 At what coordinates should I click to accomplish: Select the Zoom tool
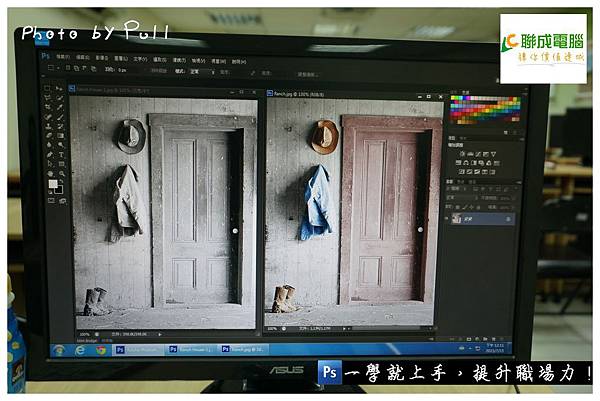click(62, 173)
